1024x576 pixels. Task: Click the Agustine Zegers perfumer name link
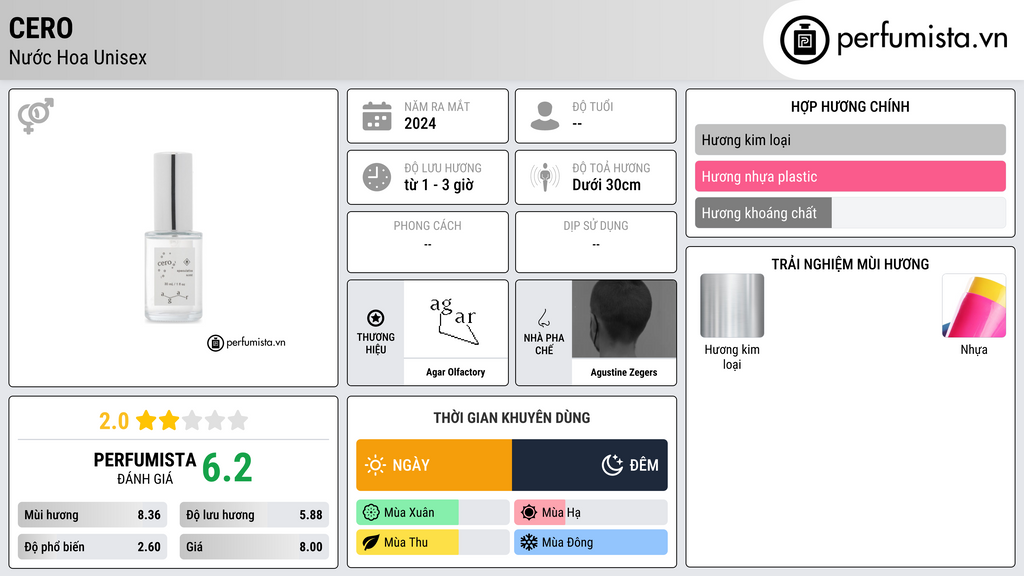click(624, 372)
